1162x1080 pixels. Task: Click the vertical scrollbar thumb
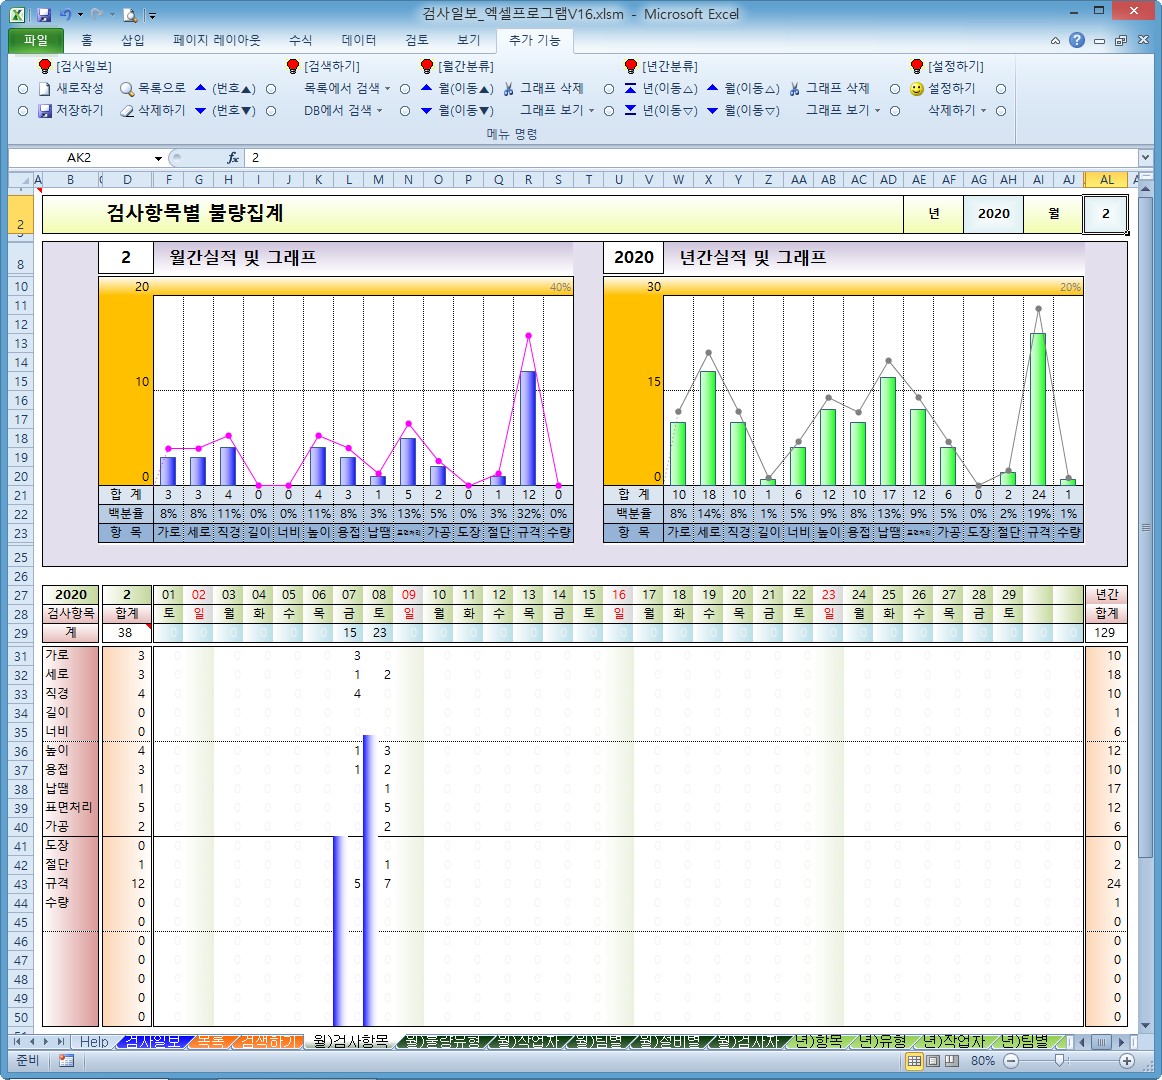click(x=1146, y=528)
